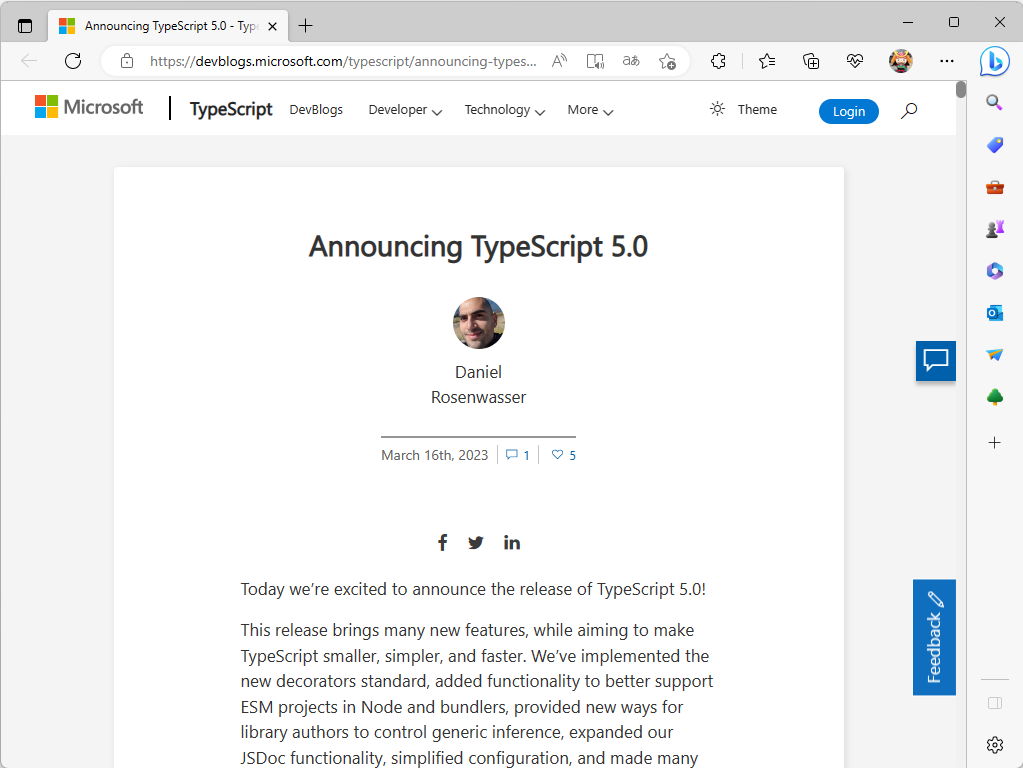Open the Settings and more ellipsis menu
Screen dimensions: 1023x768
947,61
